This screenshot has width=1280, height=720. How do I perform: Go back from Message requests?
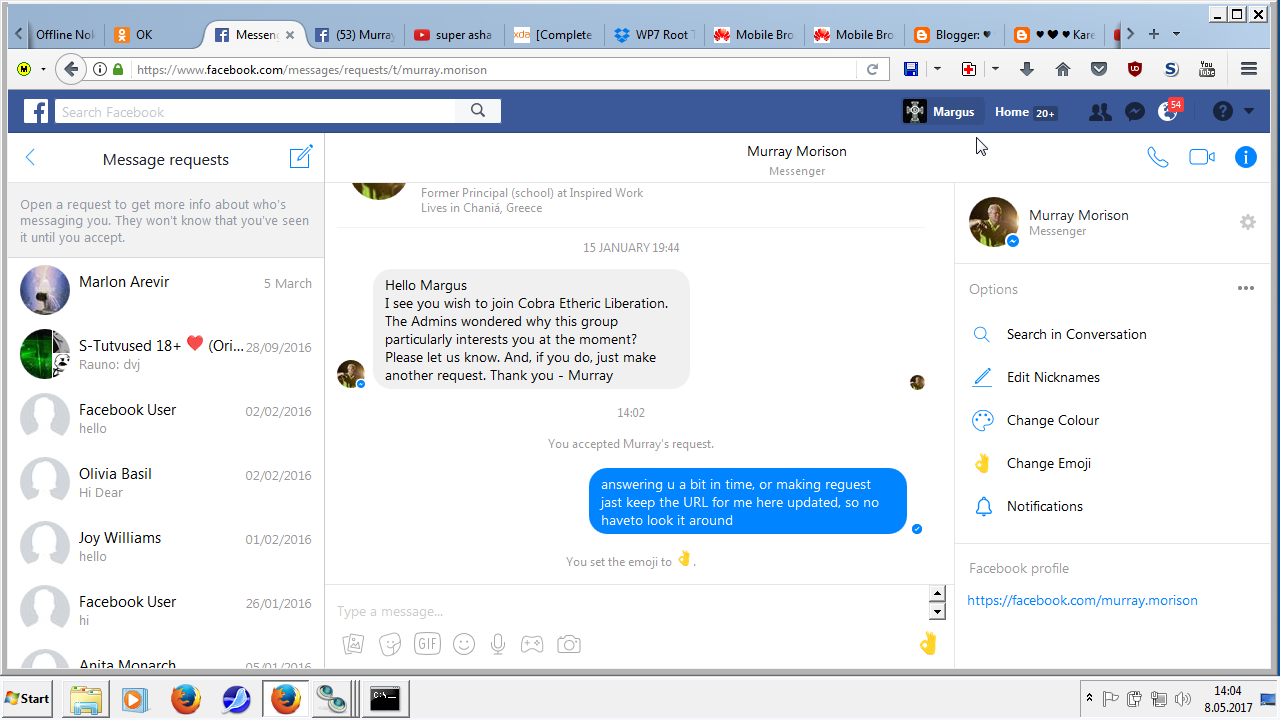(x=30, y=158)
